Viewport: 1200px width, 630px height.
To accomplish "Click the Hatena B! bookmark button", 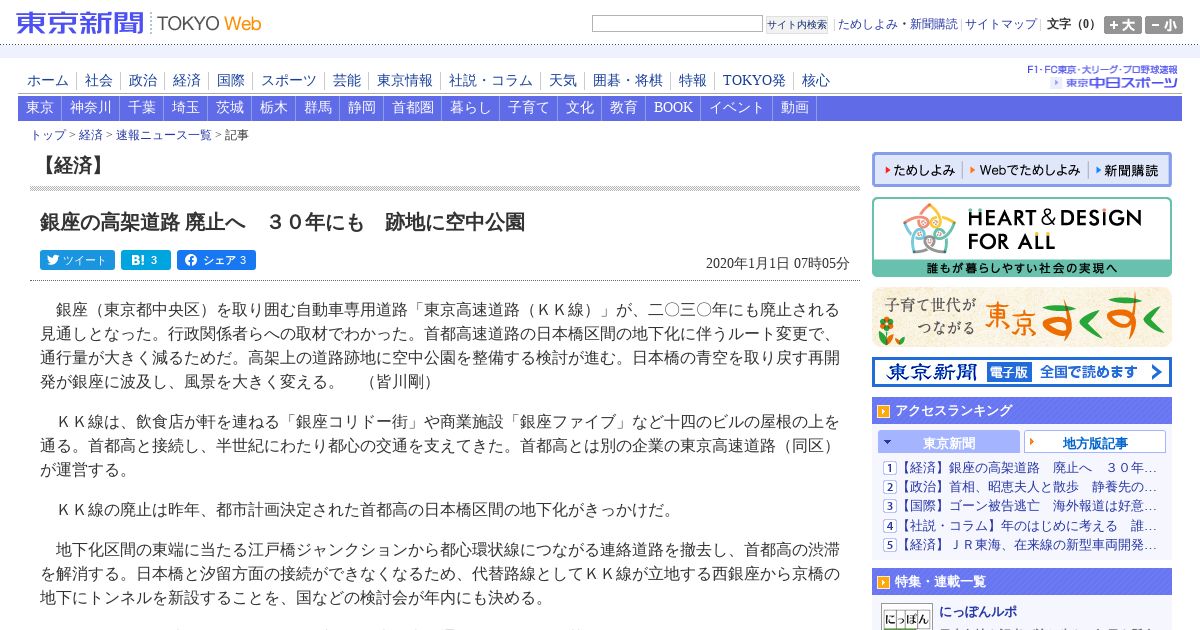I will coord(146,260).
